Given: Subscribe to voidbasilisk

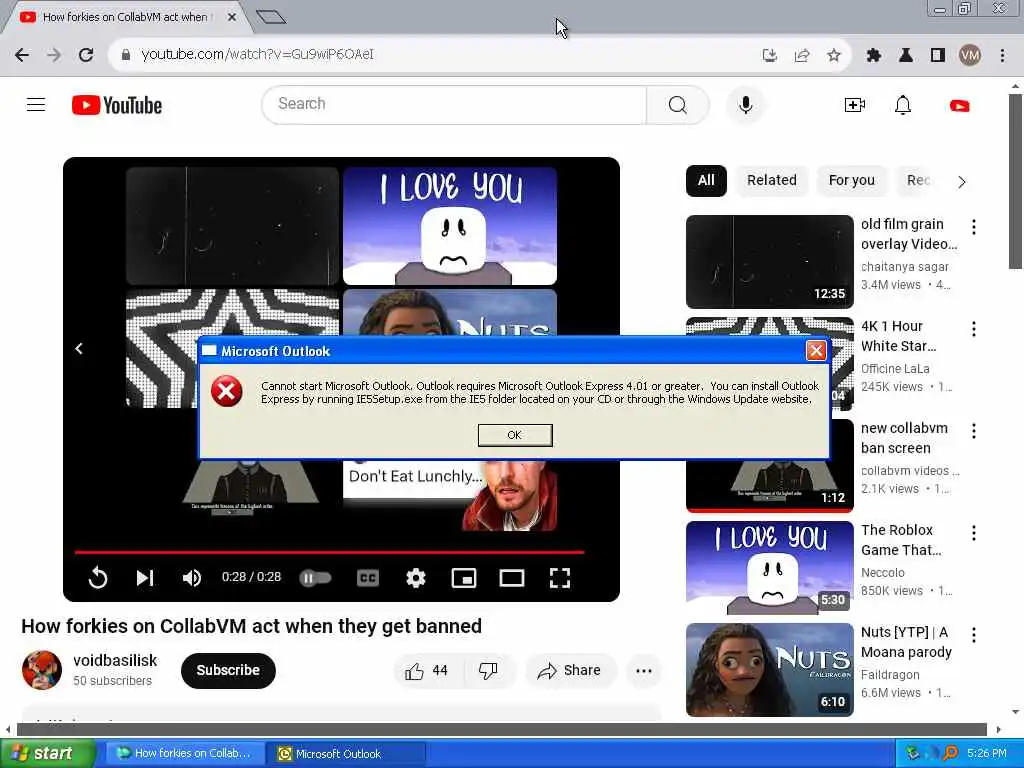Looking at the screenshot, I should coord(228,670).
